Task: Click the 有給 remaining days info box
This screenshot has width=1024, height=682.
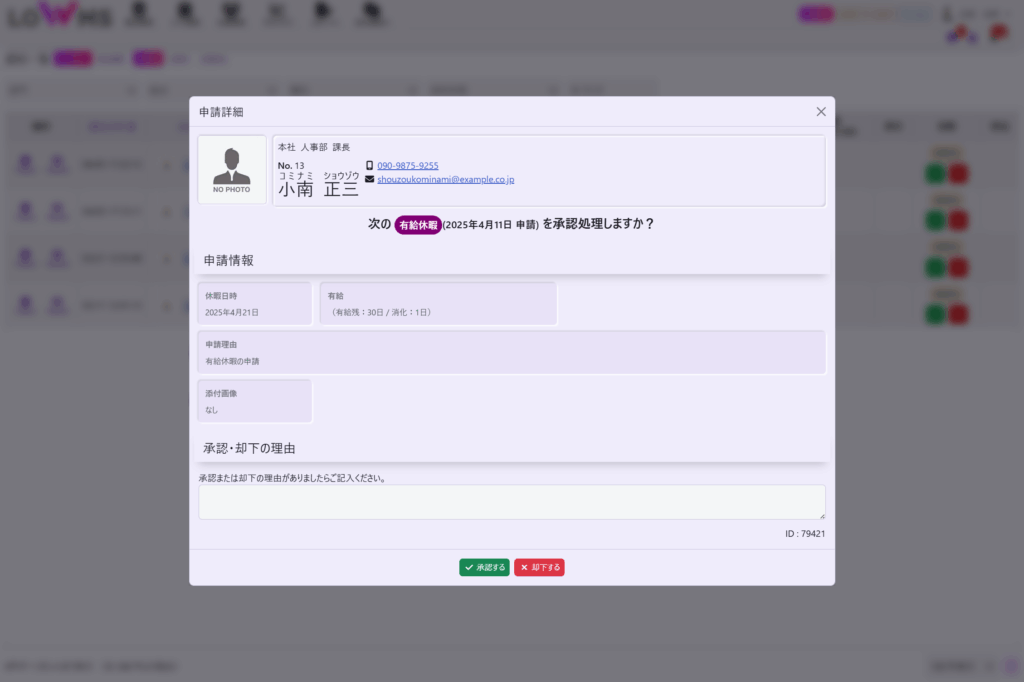Action: (x=437, y=304)
